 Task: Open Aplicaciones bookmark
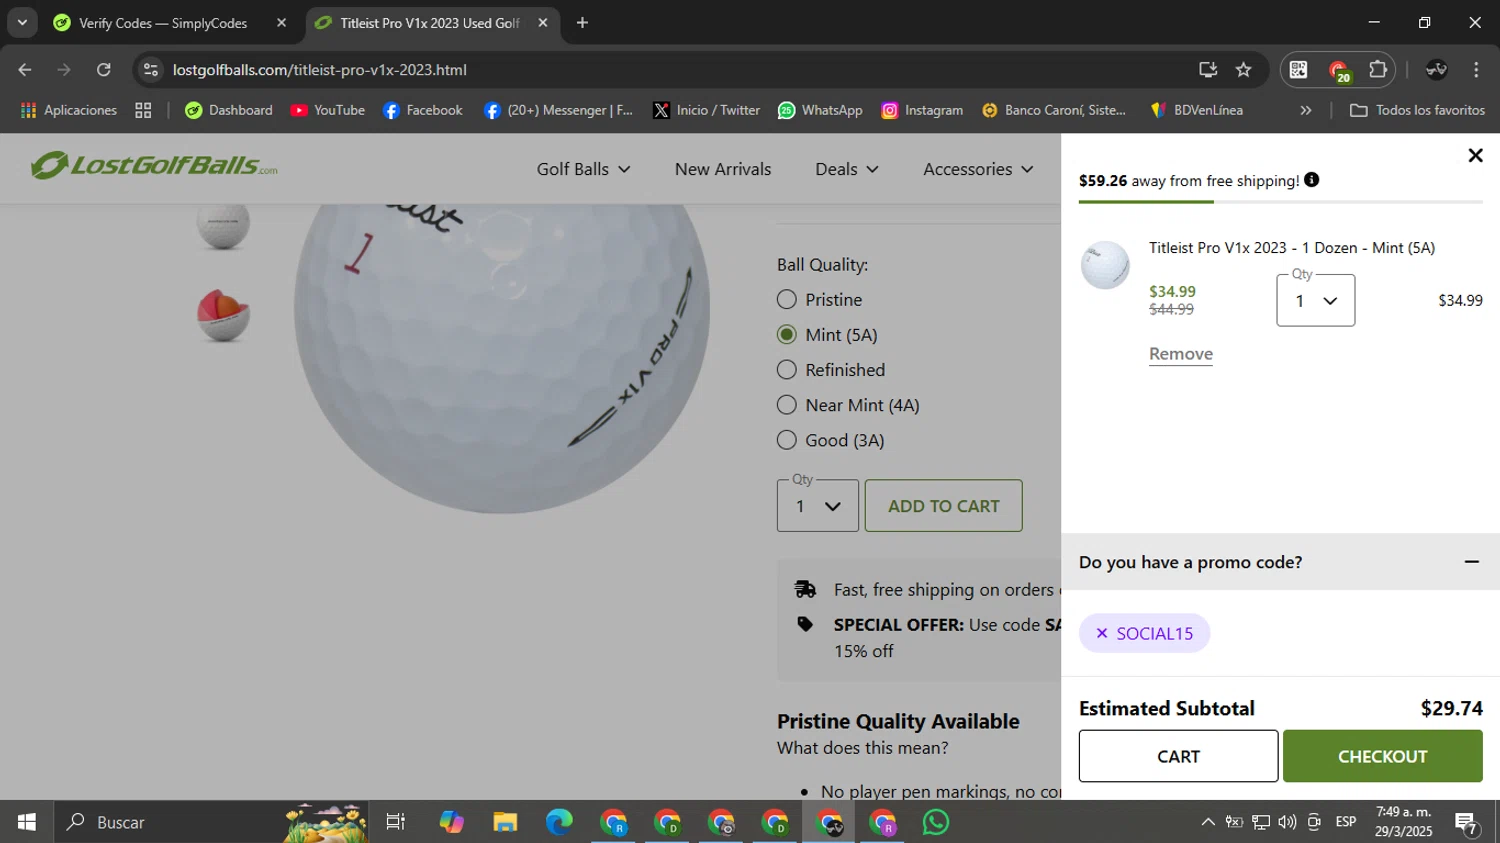[69, 110]
